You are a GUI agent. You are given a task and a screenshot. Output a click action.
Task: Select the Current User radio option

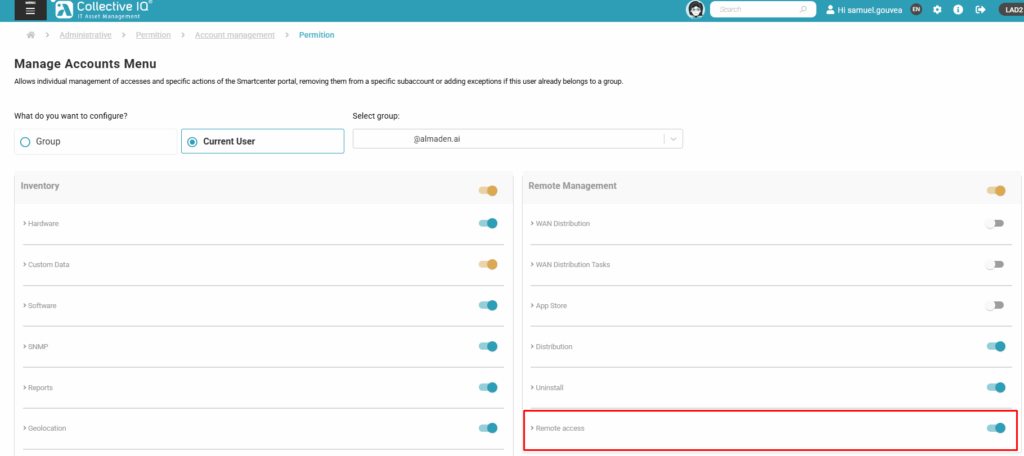coord(263,141)
